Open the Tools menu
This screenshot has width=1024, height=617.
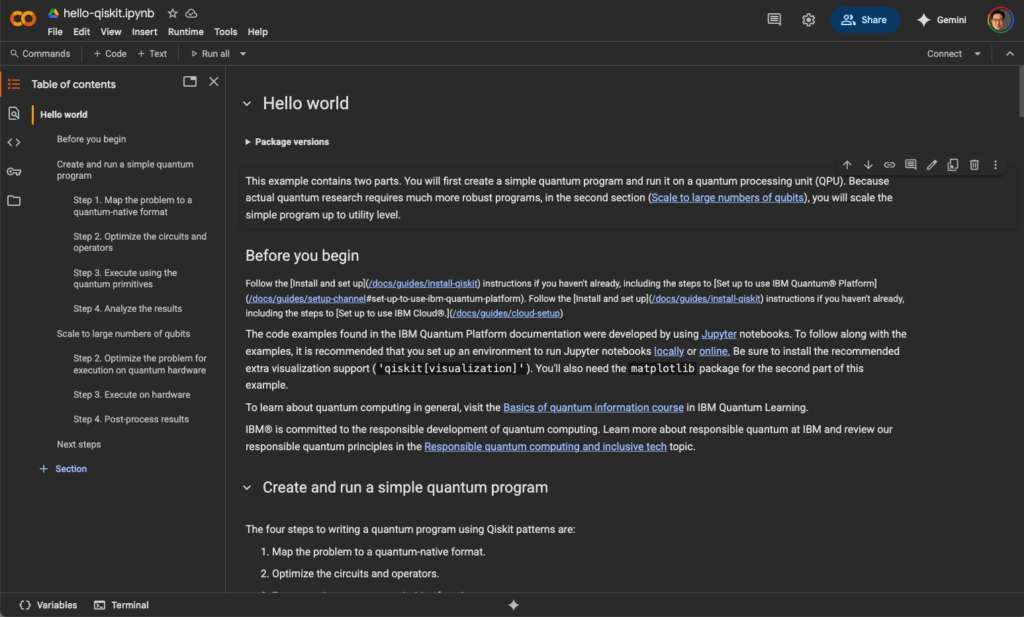[225, 31]
